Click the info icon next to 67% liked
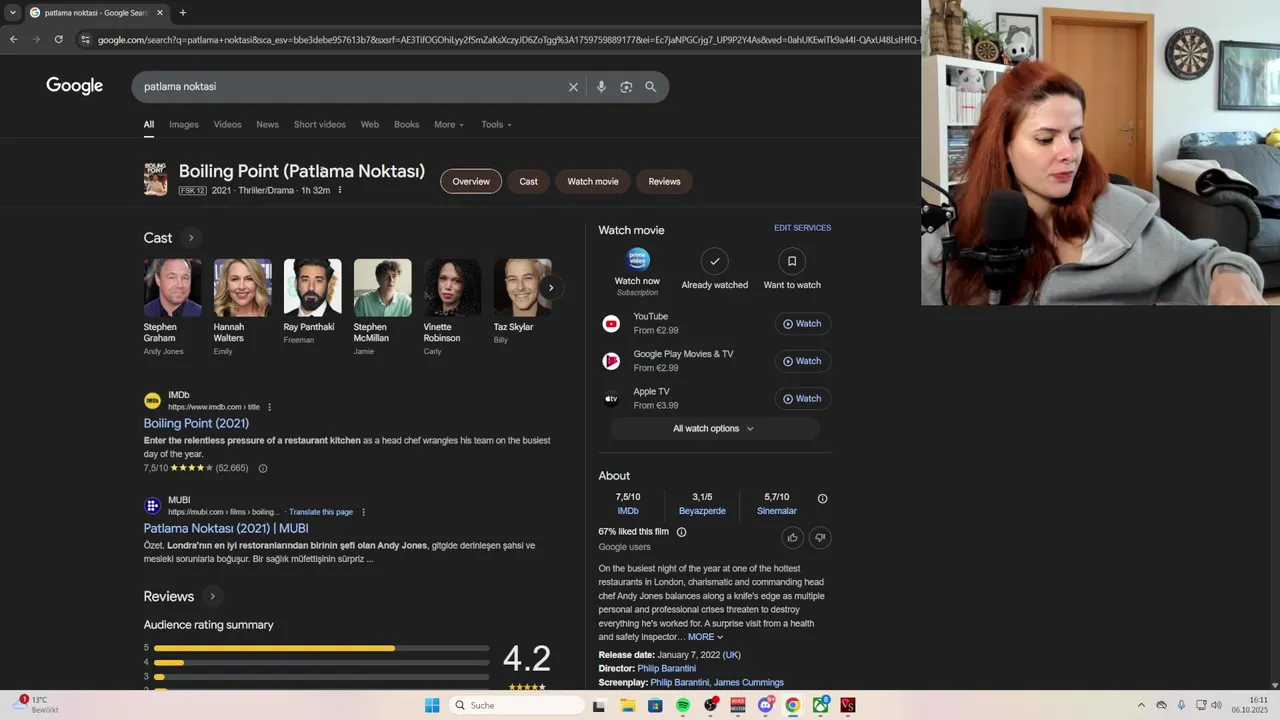 point(681,532)
